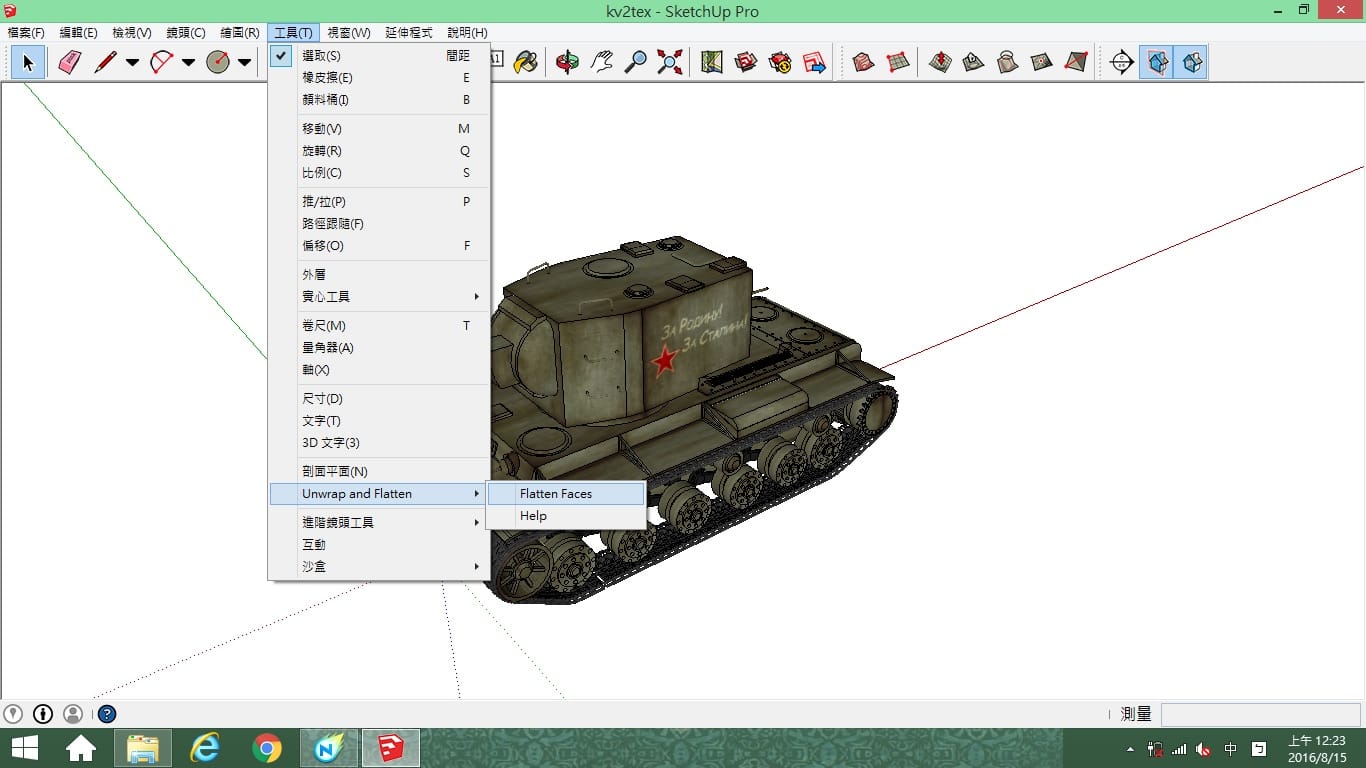Open the 鏡頭(C) menu

pyautogui.click(x=186, y=33)
